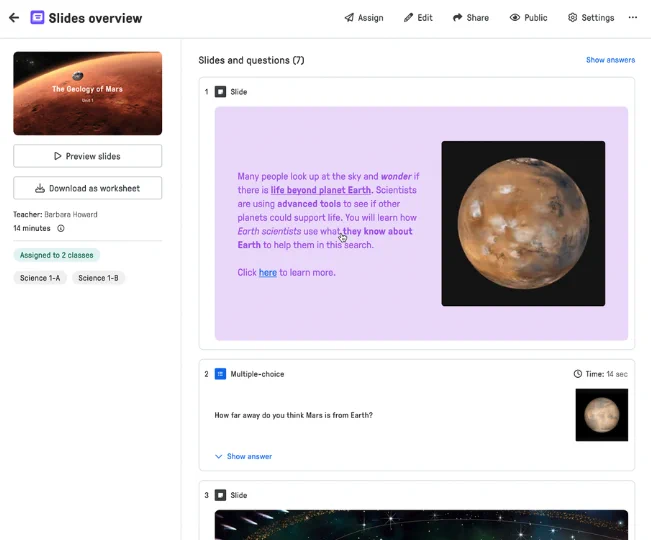Open the three-dot more options menu
Image resolution: width=651 pixels, height=540 pixels.
pyautogui.click(x=633, y=17)
